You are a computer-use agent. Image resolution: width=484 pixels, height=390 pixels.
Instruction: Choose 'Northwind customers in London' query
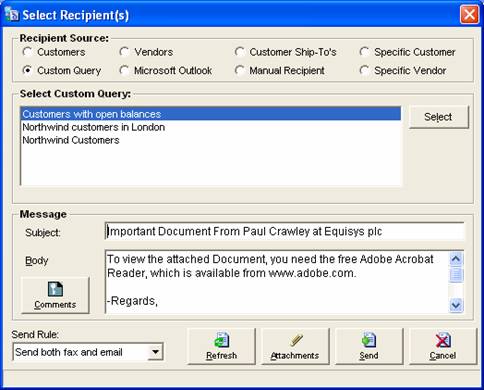211,127
